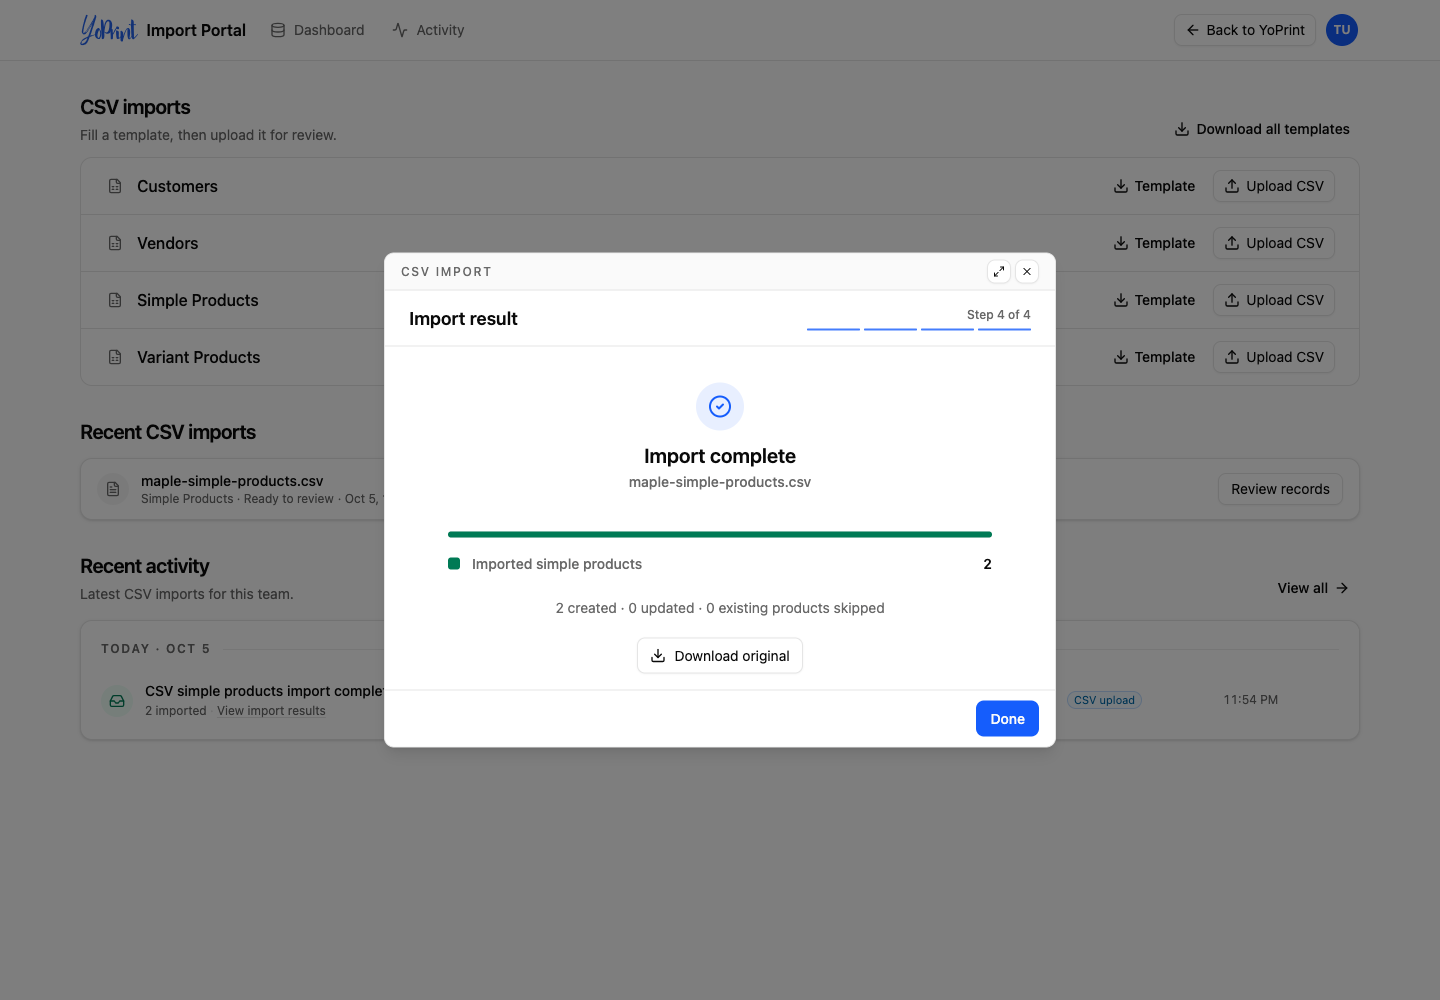This screenshot has height=1000, width=1440.
Task: Download all templates
Action: [x=1262, y=129]
